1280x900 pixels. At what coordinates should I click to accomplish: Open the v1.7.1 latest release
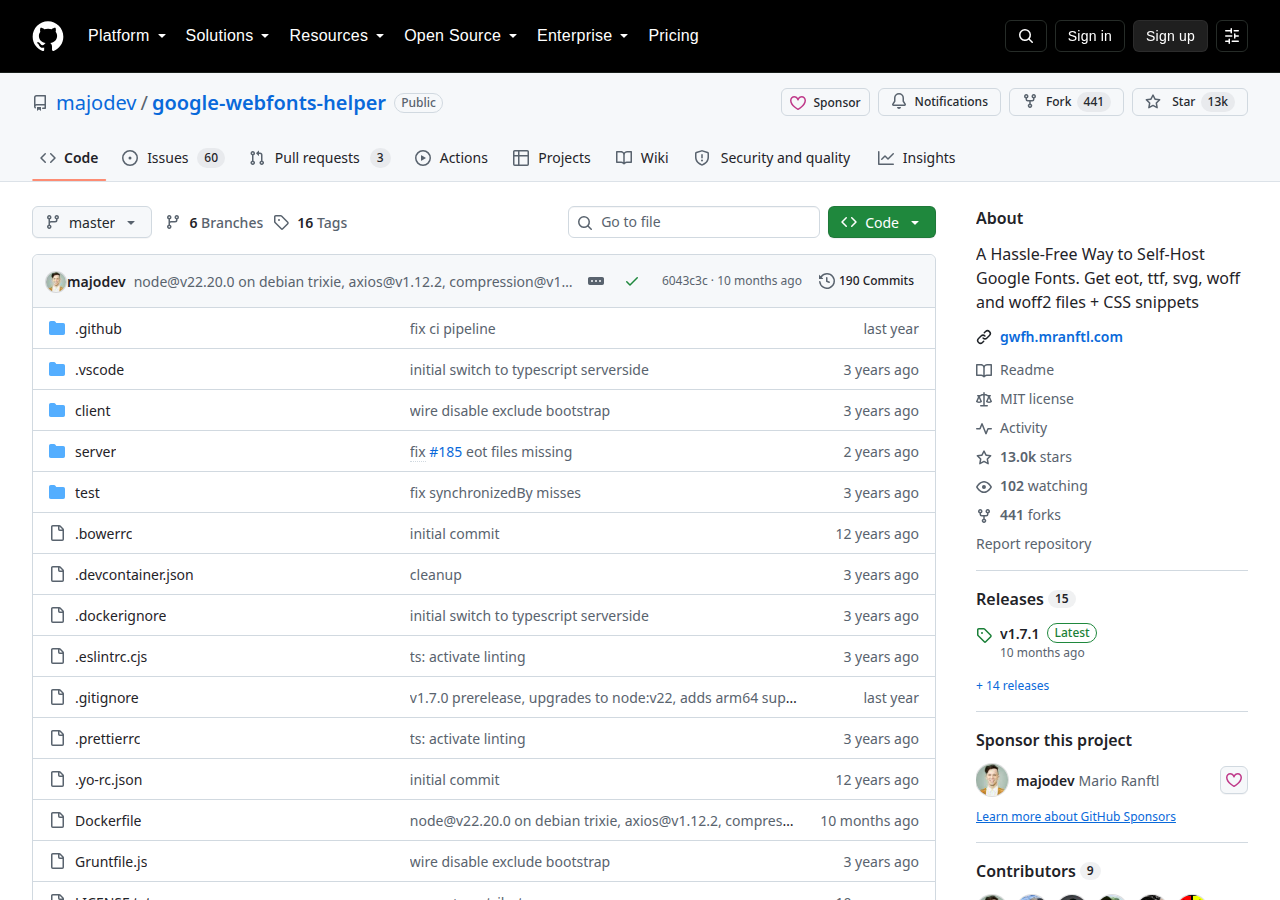tap(1020, 634)
